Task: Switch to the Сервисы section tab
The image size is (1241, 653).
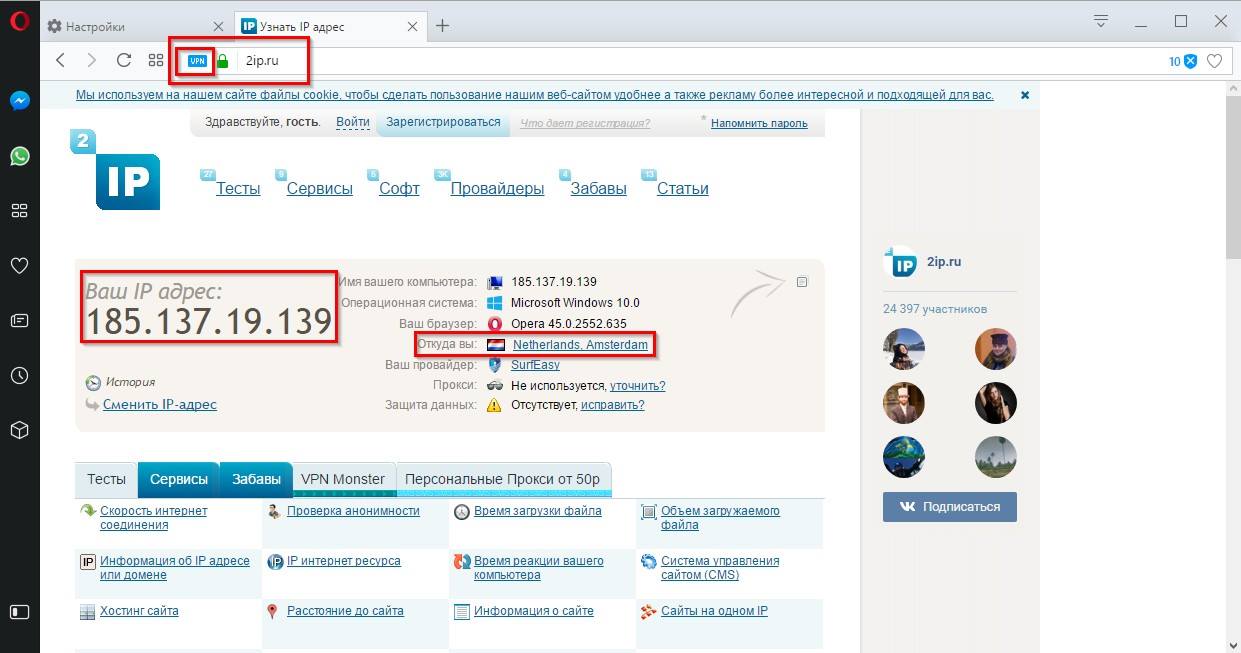Action: [x=179, y=480]
